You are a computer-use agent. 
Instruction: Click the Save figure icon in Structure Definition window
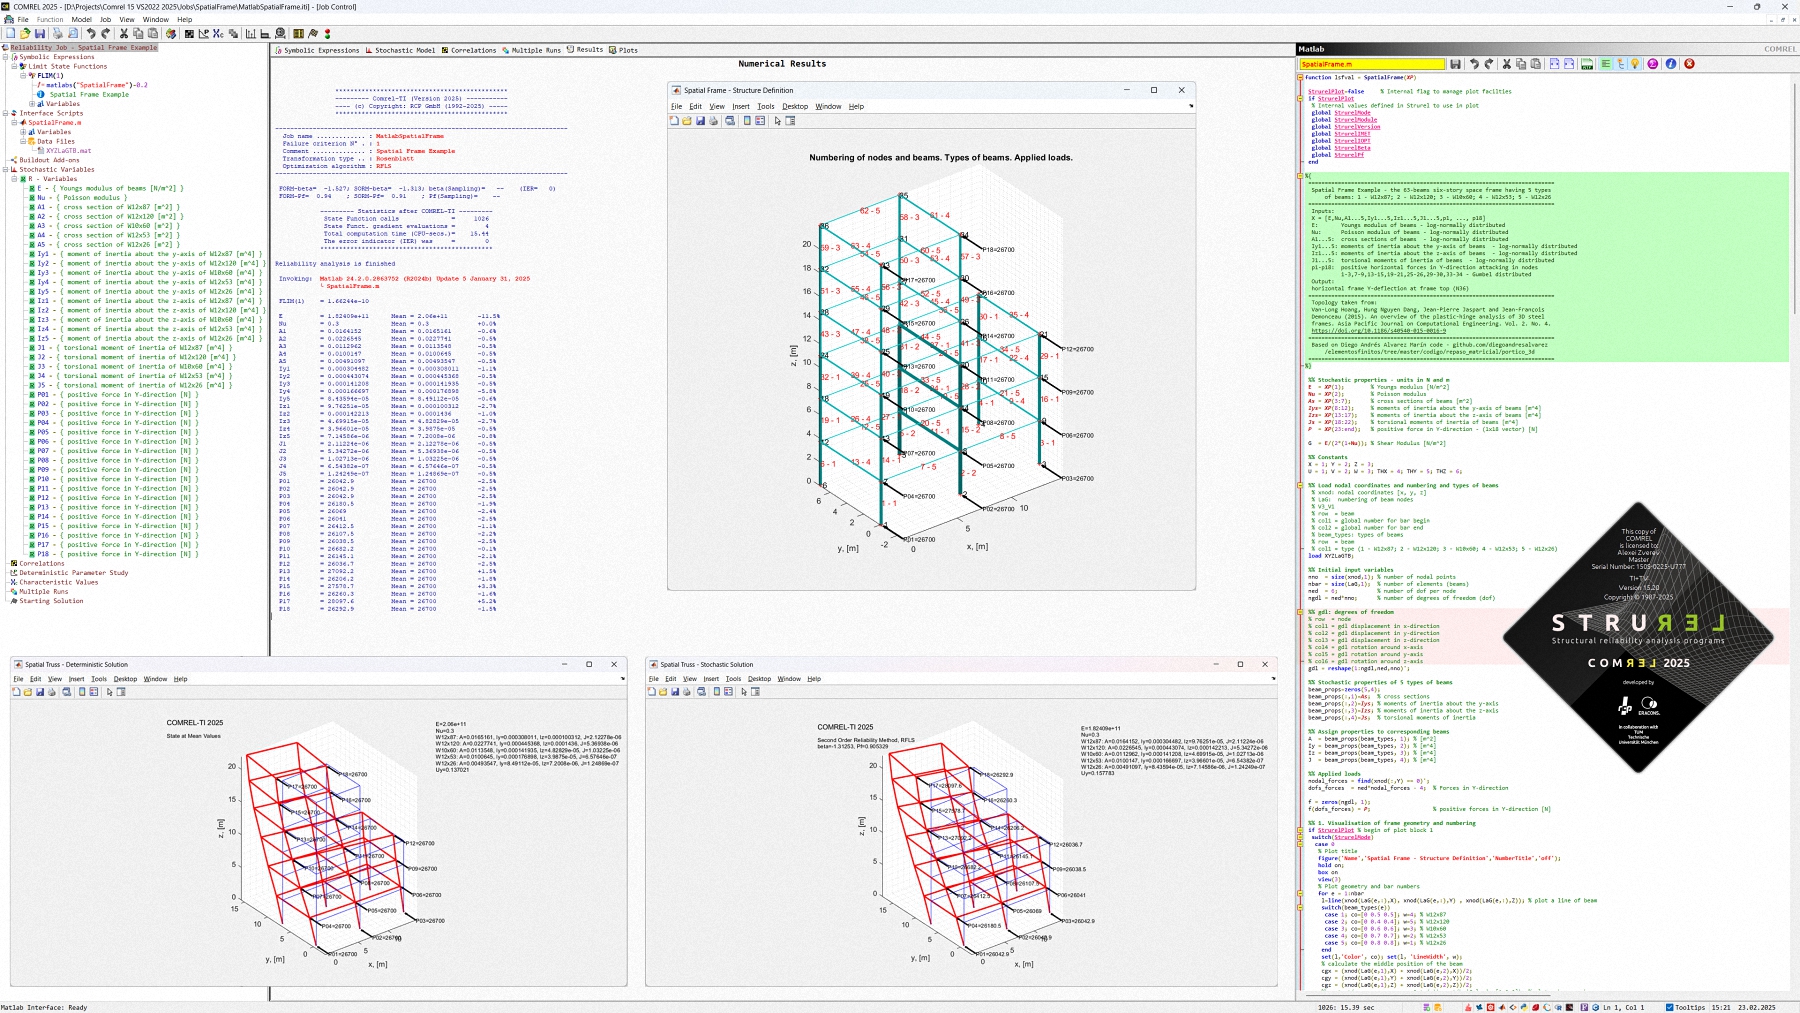pos(700,121)
